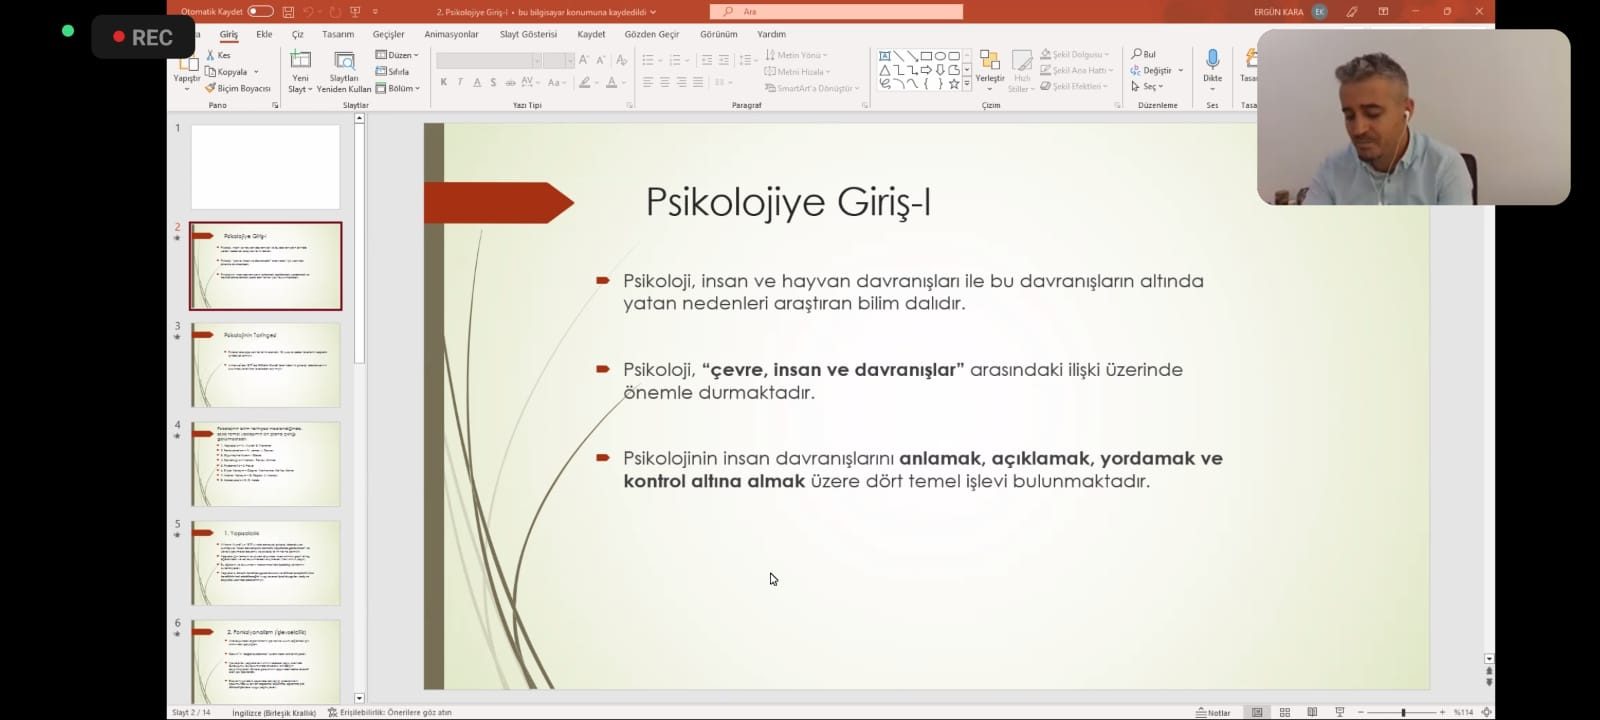
Task: Toggle the Otomatik Kaydet autosave switch
Action: [x=260, y=12]
